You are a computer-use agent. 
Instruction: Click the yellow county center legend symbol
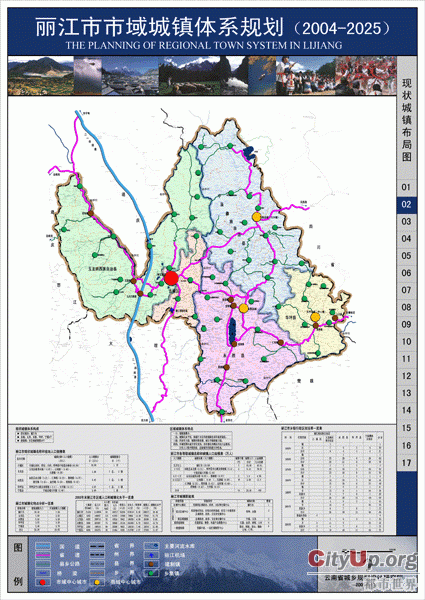(x=98, y=582)
